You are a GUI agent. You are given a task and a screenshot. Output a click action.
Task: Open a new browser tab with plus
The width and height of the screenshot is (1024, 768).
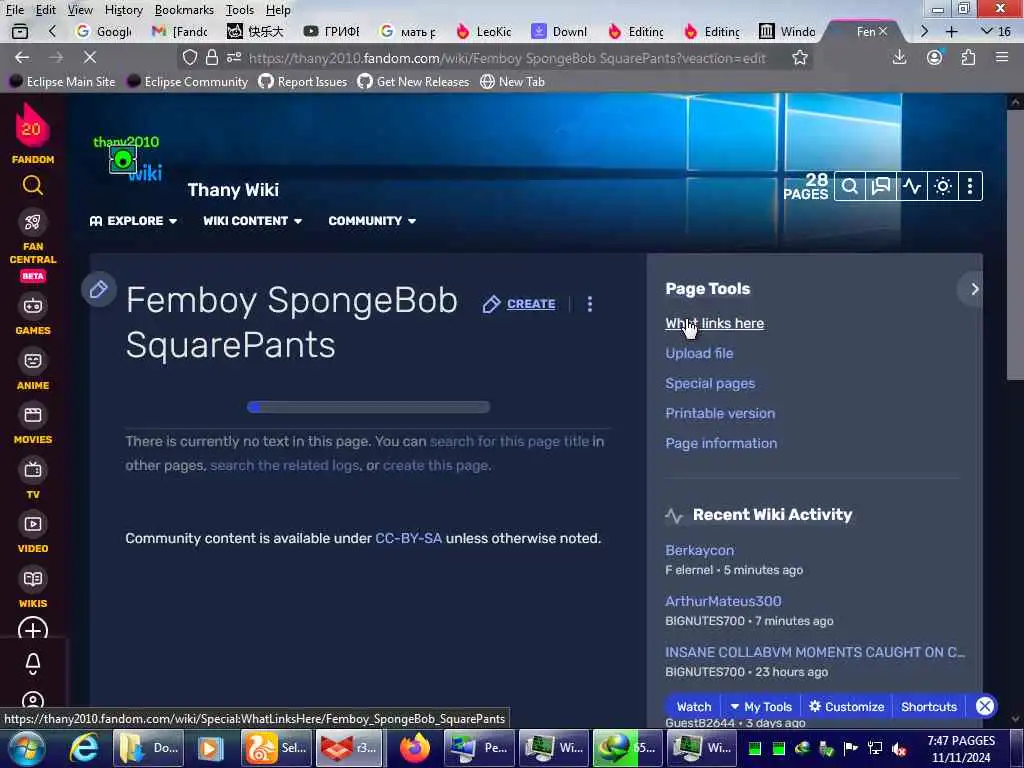pyautogui.click(x=952, y=31)
